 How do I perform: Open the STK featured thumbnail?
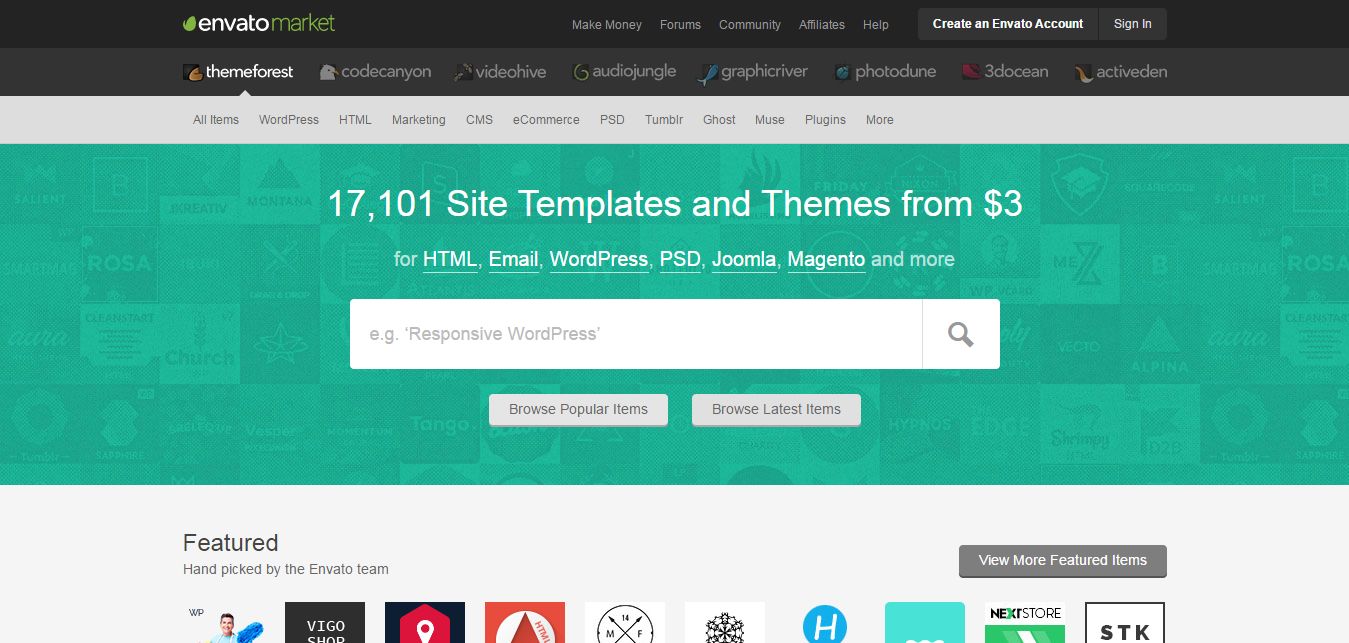tap(1125, 622)
